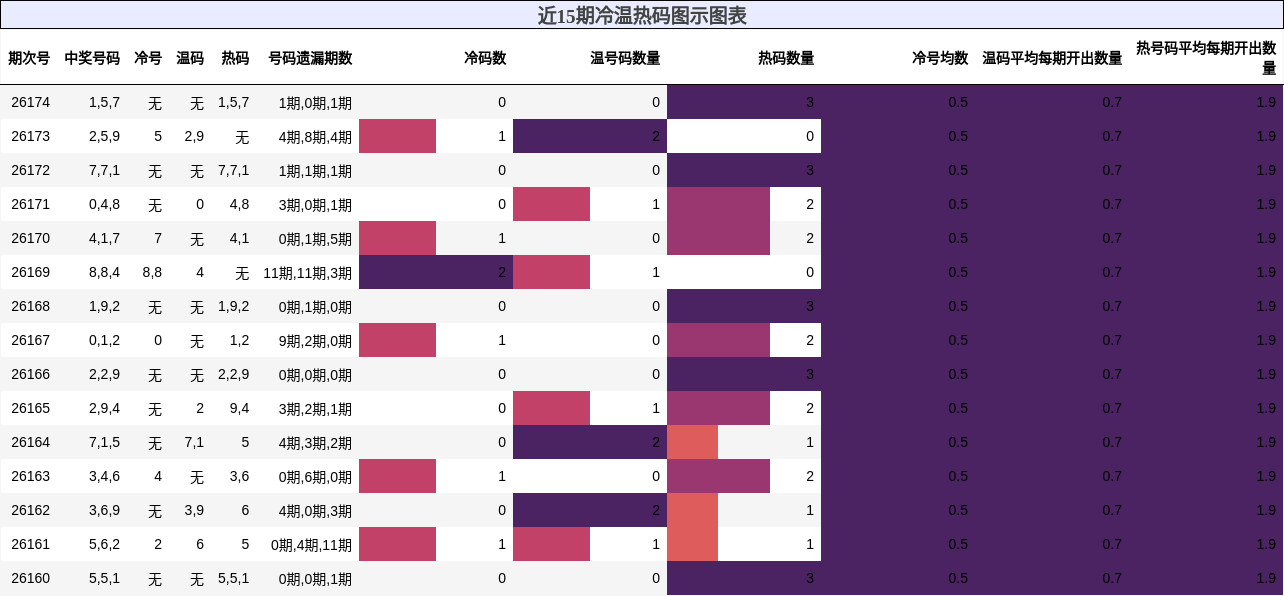Click the warm number cell 7,1
The width and height of the screenshot is (1284, 596).
tap(194, 442)
